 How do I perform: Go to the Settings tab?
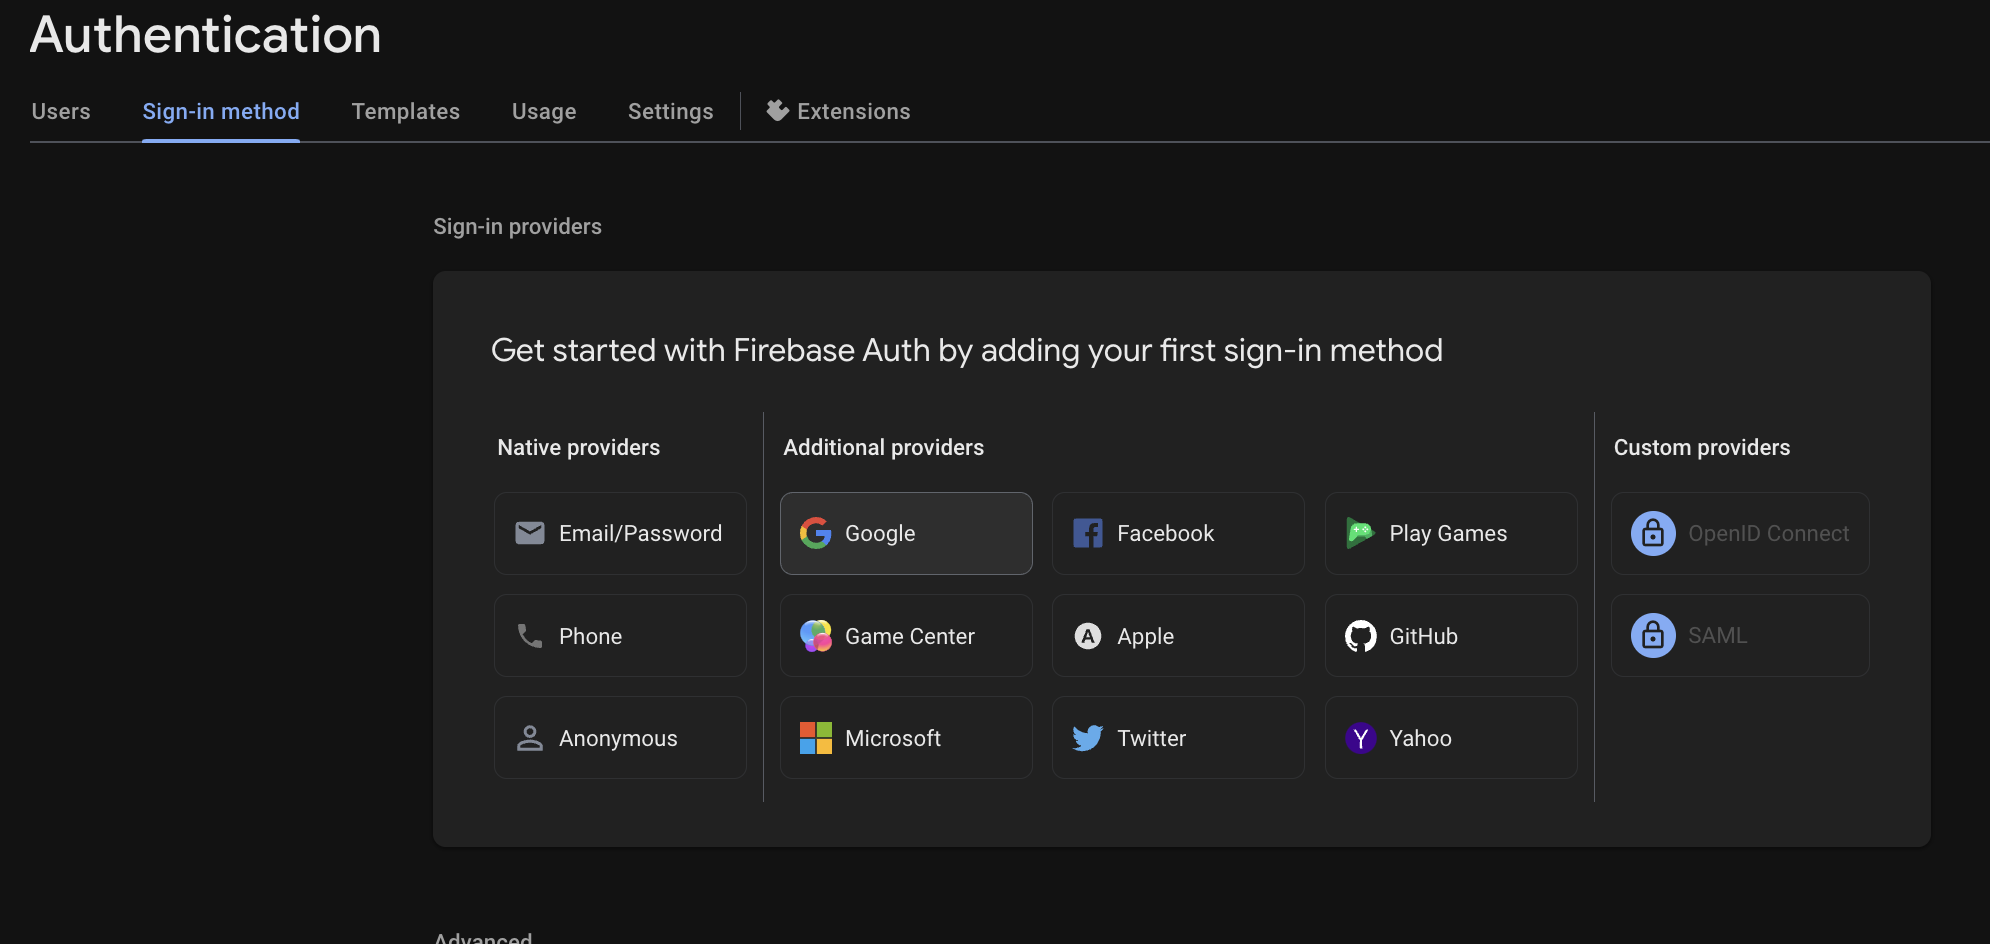pos(671,111)
